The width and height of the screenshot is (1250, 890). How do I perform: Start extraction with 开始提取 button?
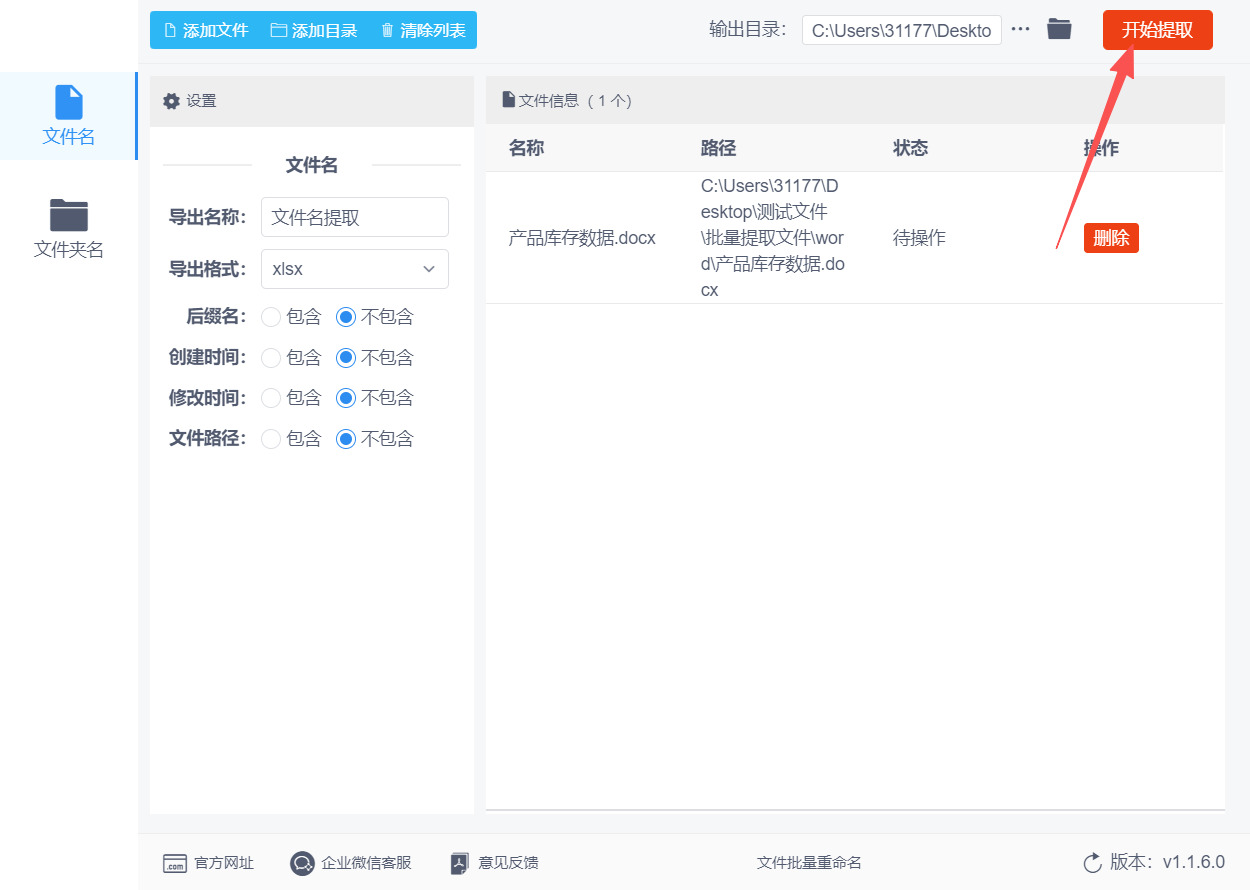coord(1157,30)
